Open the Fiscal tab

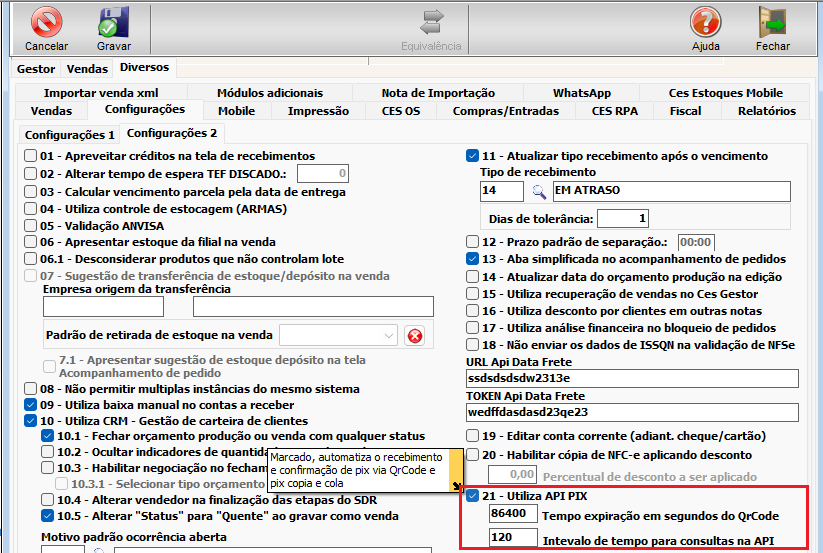tap(685, 111)
